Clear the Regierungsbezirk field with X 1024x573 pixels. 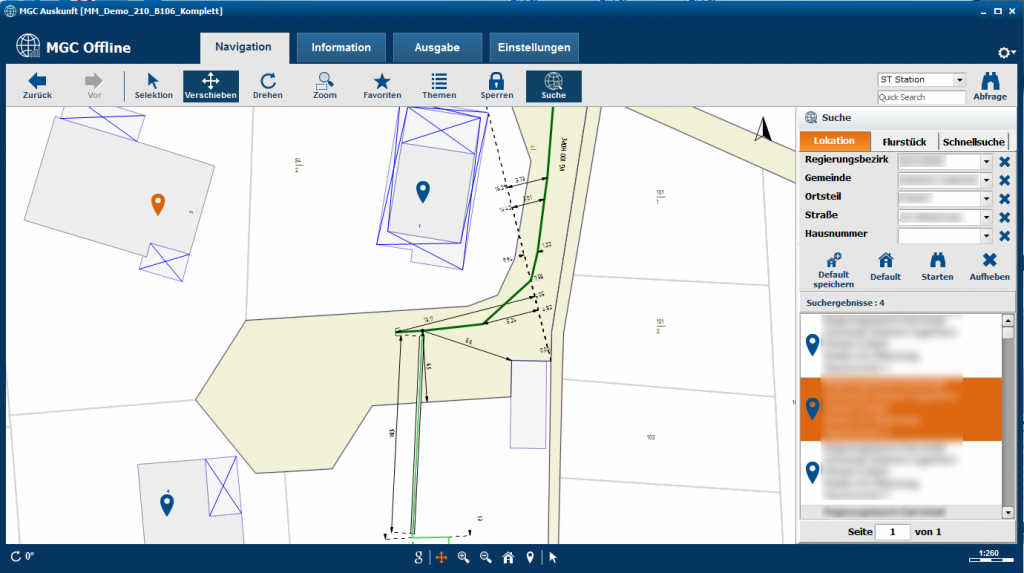pyautogui.click(x=1004, y=161)
